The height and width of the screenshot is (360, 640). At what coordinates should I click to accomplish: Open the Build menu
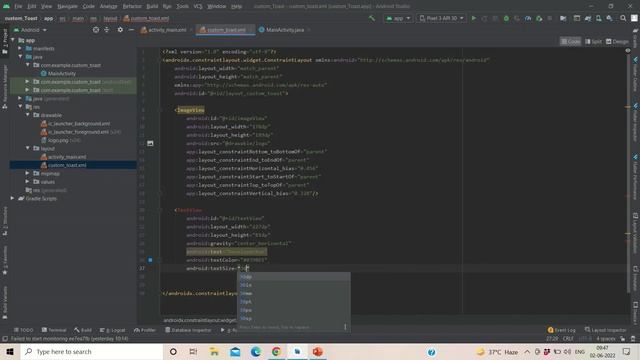pos(152,6)
